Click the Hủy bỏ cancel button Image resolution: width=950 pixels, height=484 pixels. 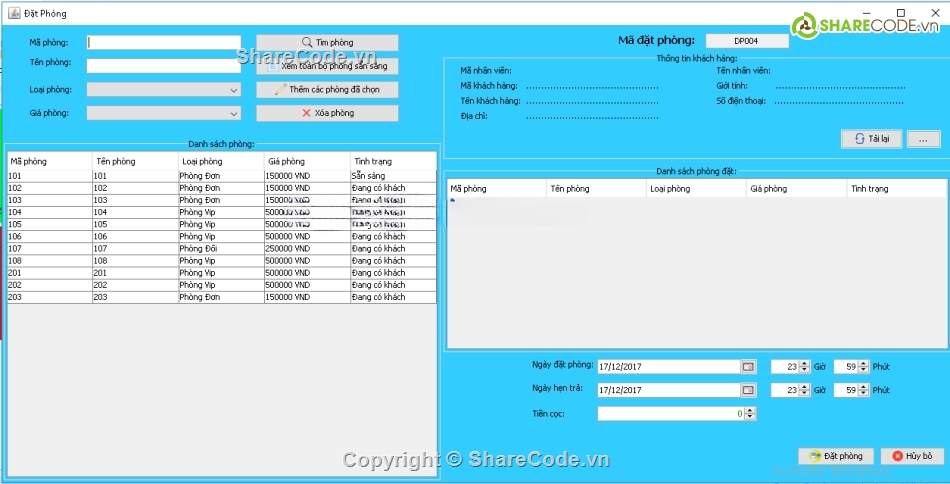(912, 456)
